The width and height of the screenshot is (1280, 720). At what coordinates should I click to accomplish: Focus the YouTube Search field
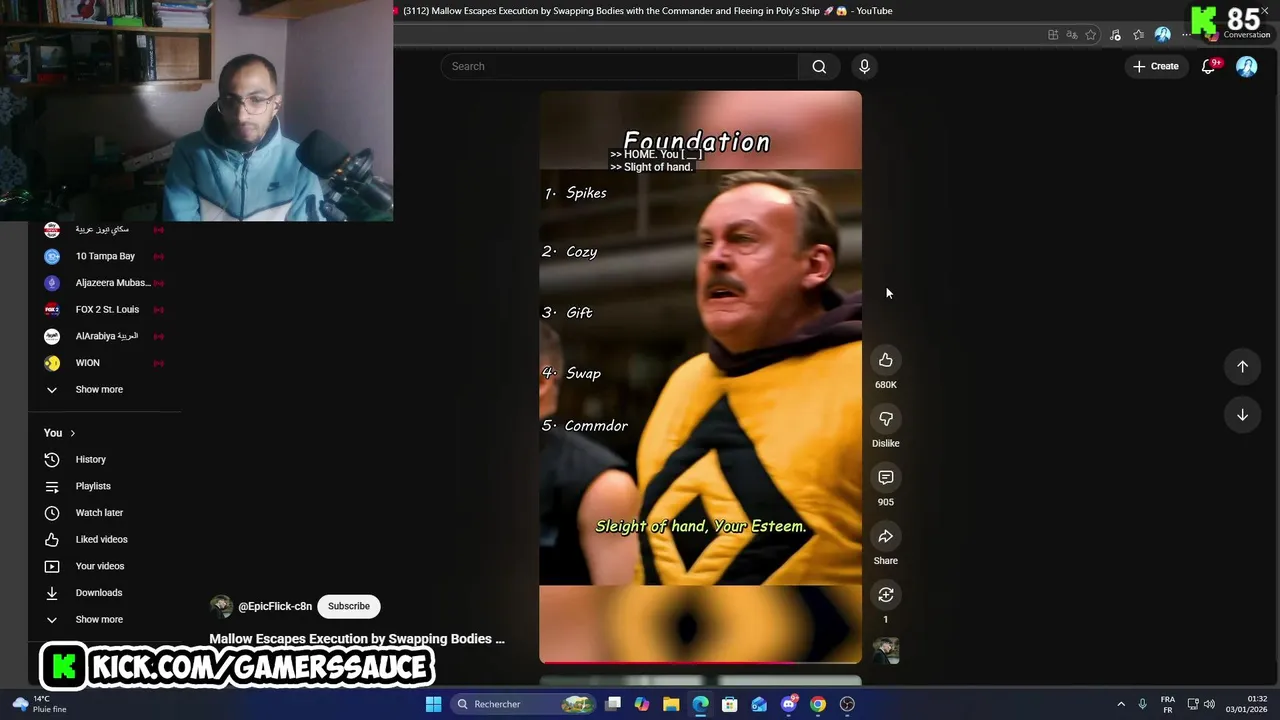coord(620,66)
